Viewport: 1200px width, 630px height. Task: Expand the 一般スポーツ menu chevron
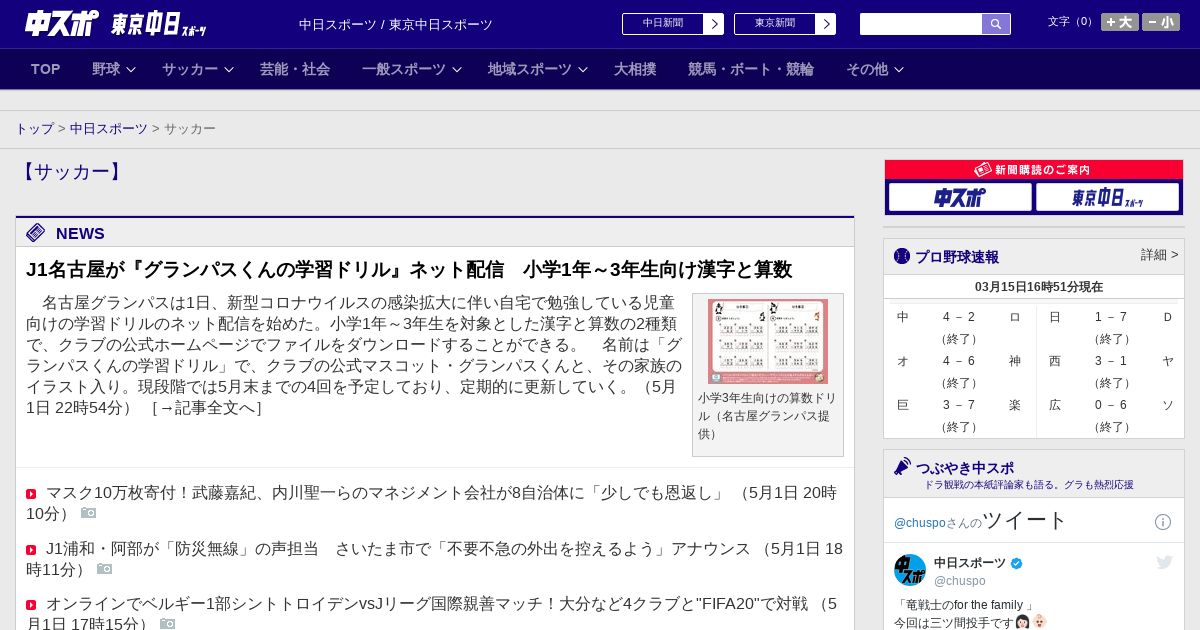click(x=457, y=70)
